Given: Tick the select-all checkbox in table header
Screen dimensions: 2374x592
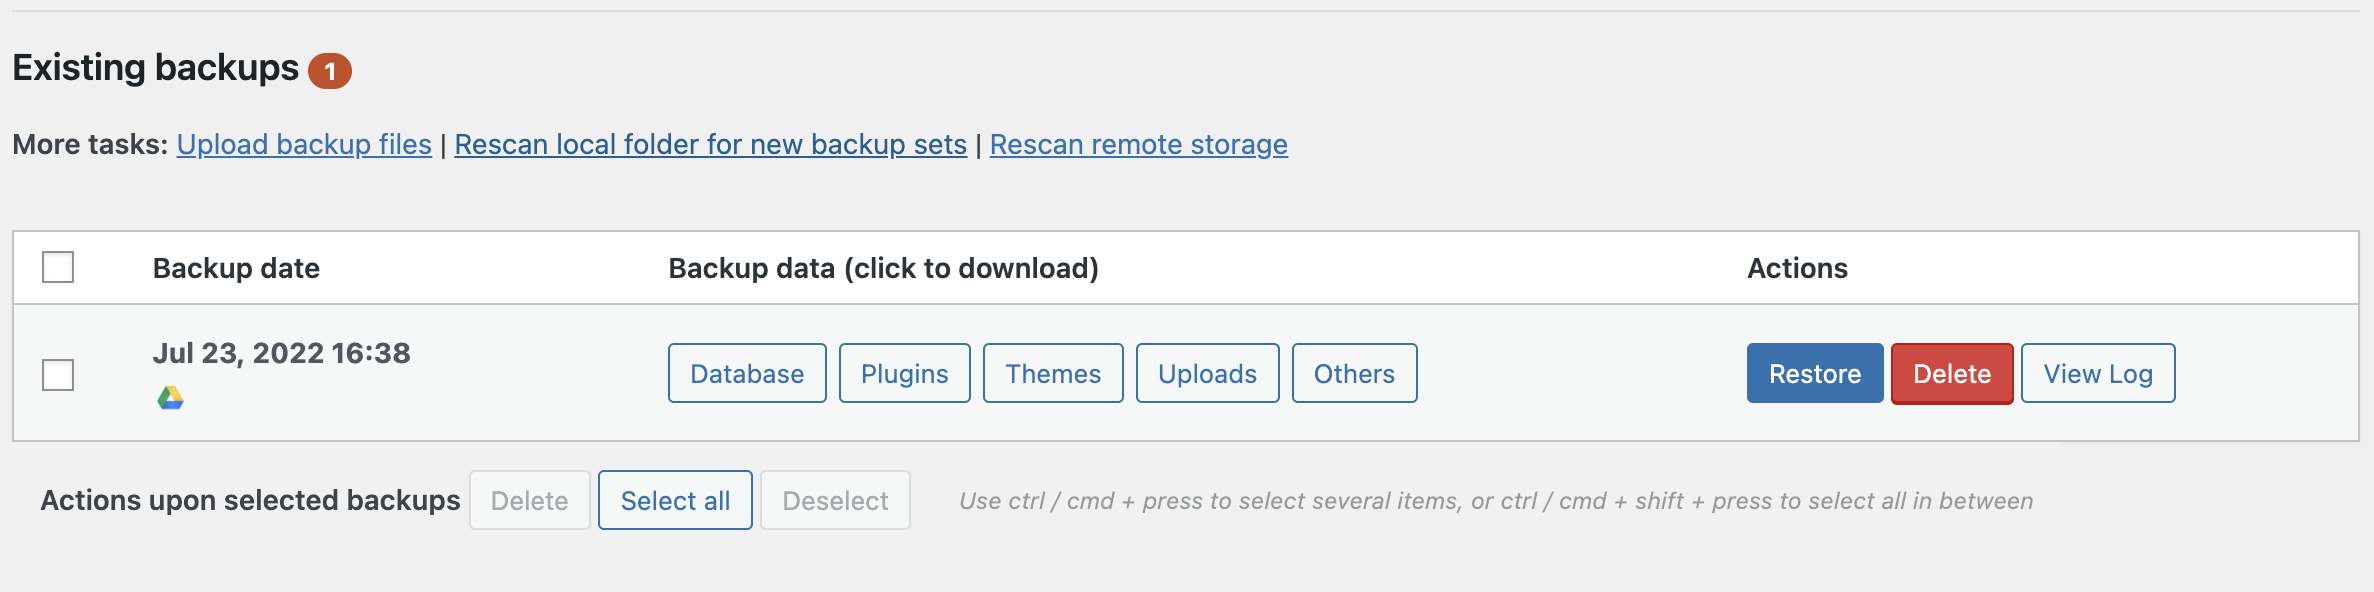Looking at the screenshot, I should point(58,267).
